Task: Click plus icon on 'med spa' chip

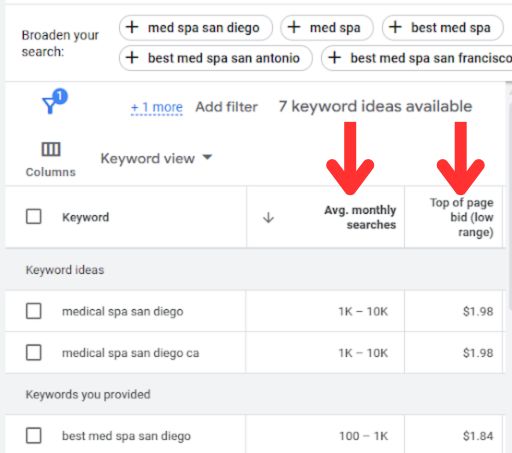Action: [294, 27]
